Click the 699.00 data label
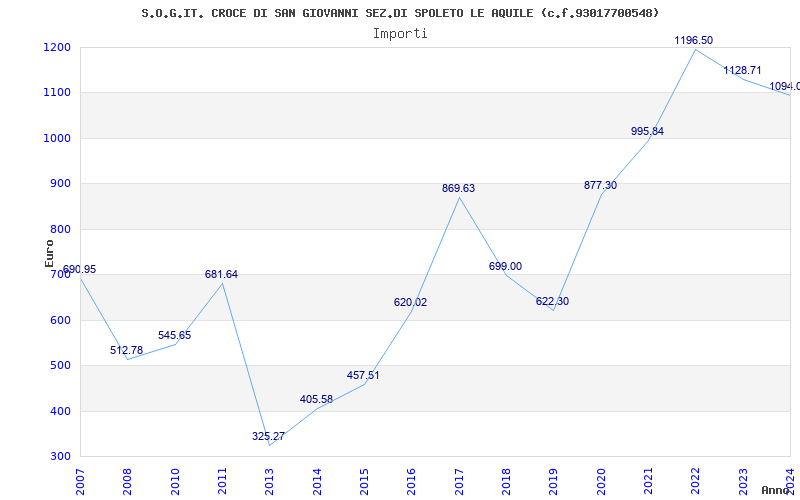 click(505, 267)
